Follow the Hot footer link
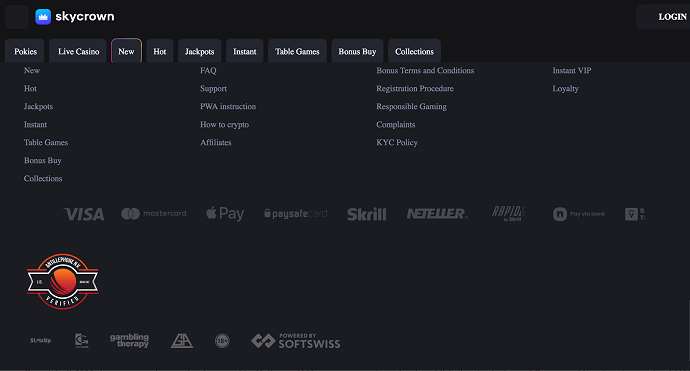Viewport: 690px width, 371px height. tap(30, 88)
